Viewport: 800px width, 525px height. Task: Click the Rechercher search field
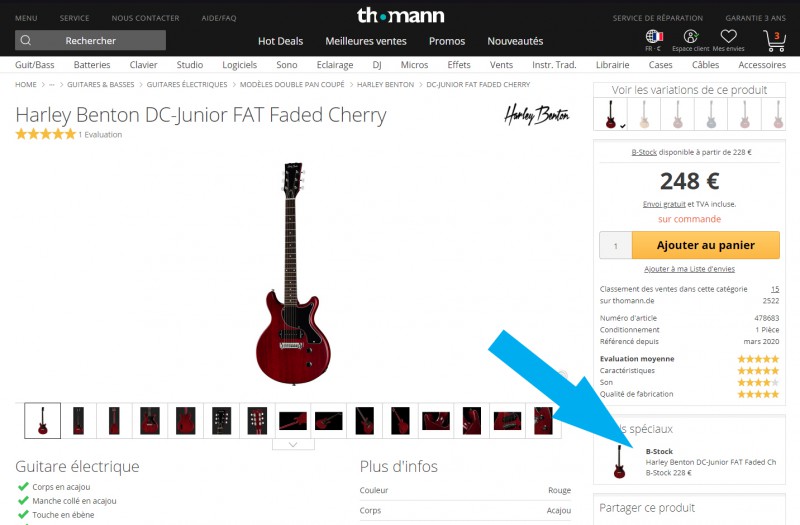tap(90, 40)
